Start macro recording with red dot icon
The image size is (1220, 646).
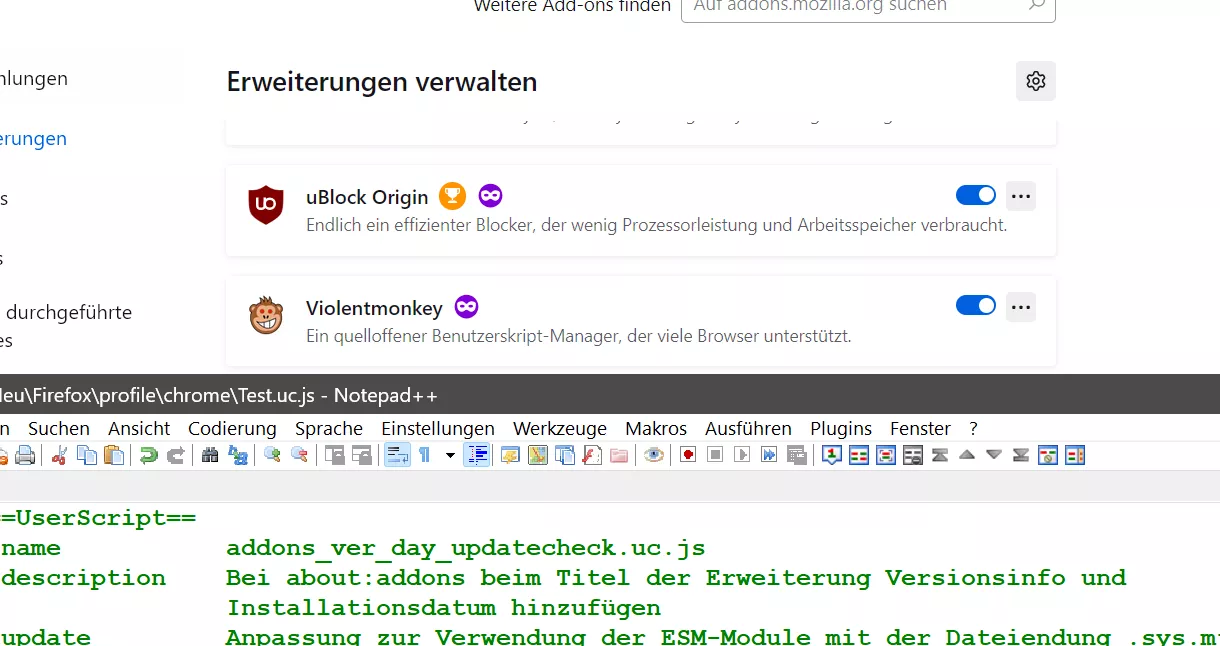click(x=688, y=455)
